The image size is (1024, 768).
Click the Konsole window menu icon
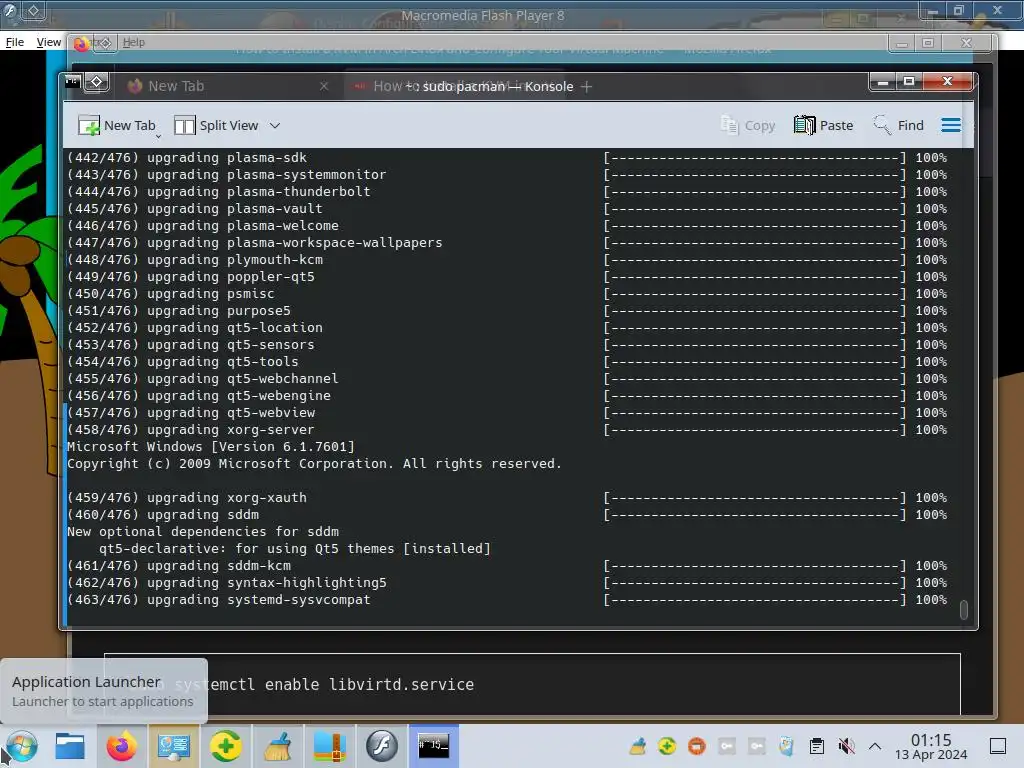(x=72, y=82)
